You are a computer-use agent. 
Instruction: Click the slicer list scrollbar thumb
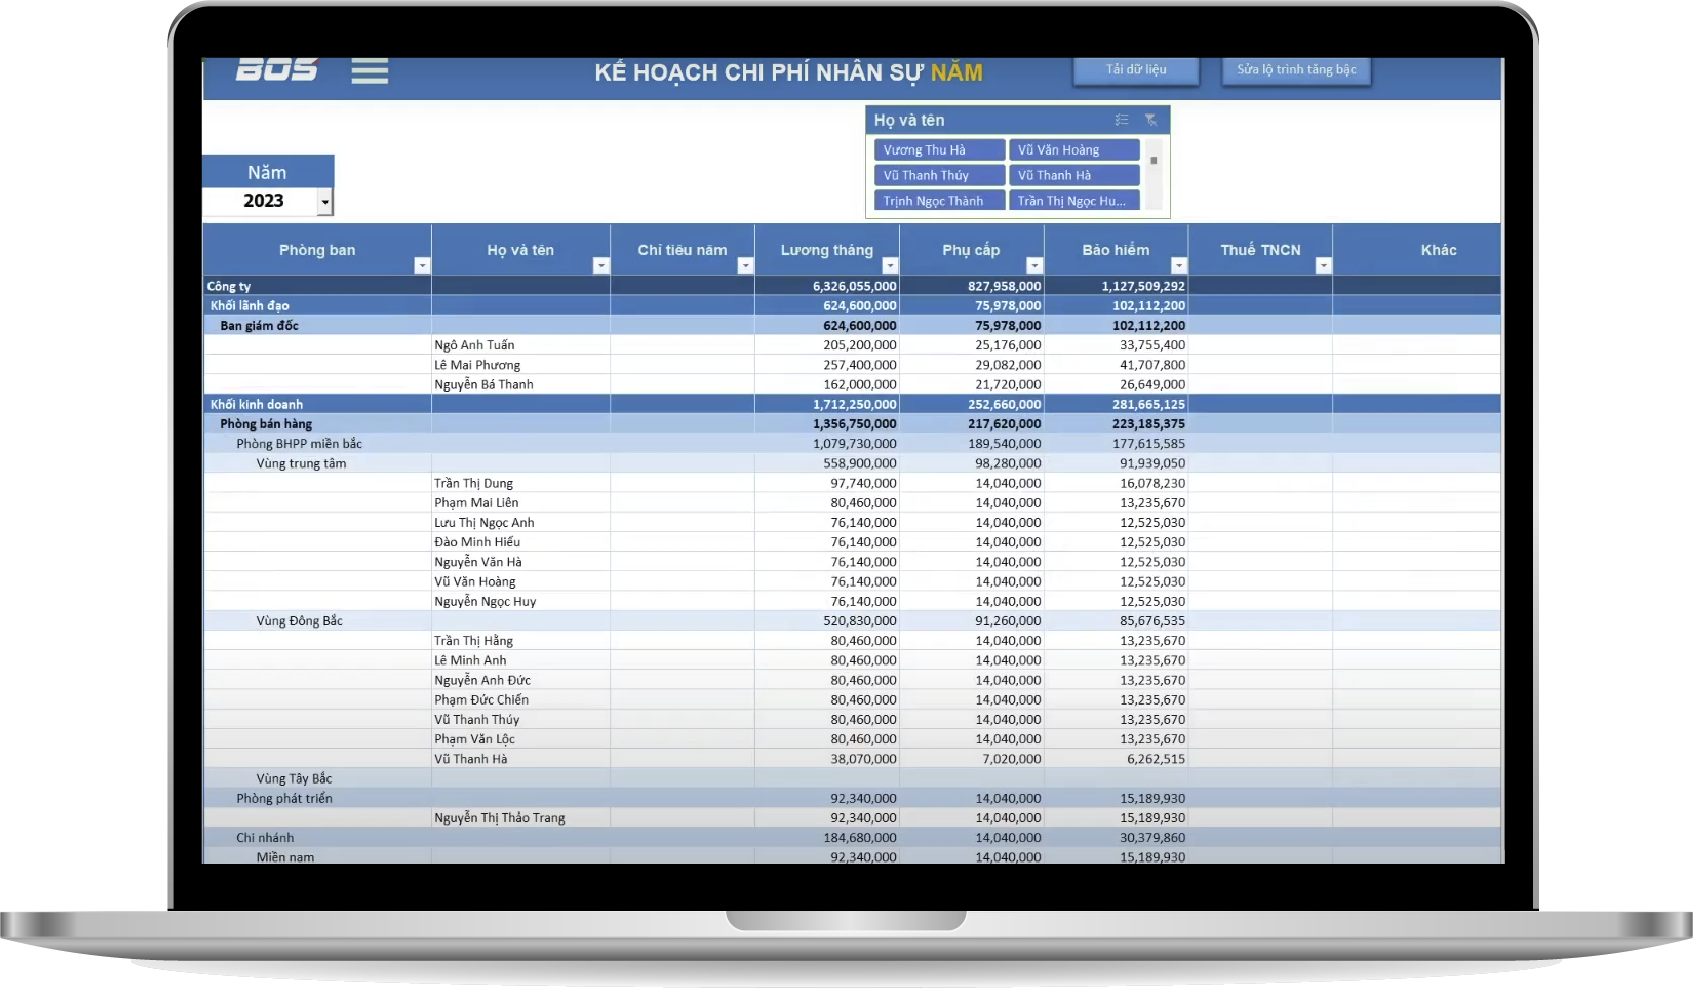click(1154, 161)
